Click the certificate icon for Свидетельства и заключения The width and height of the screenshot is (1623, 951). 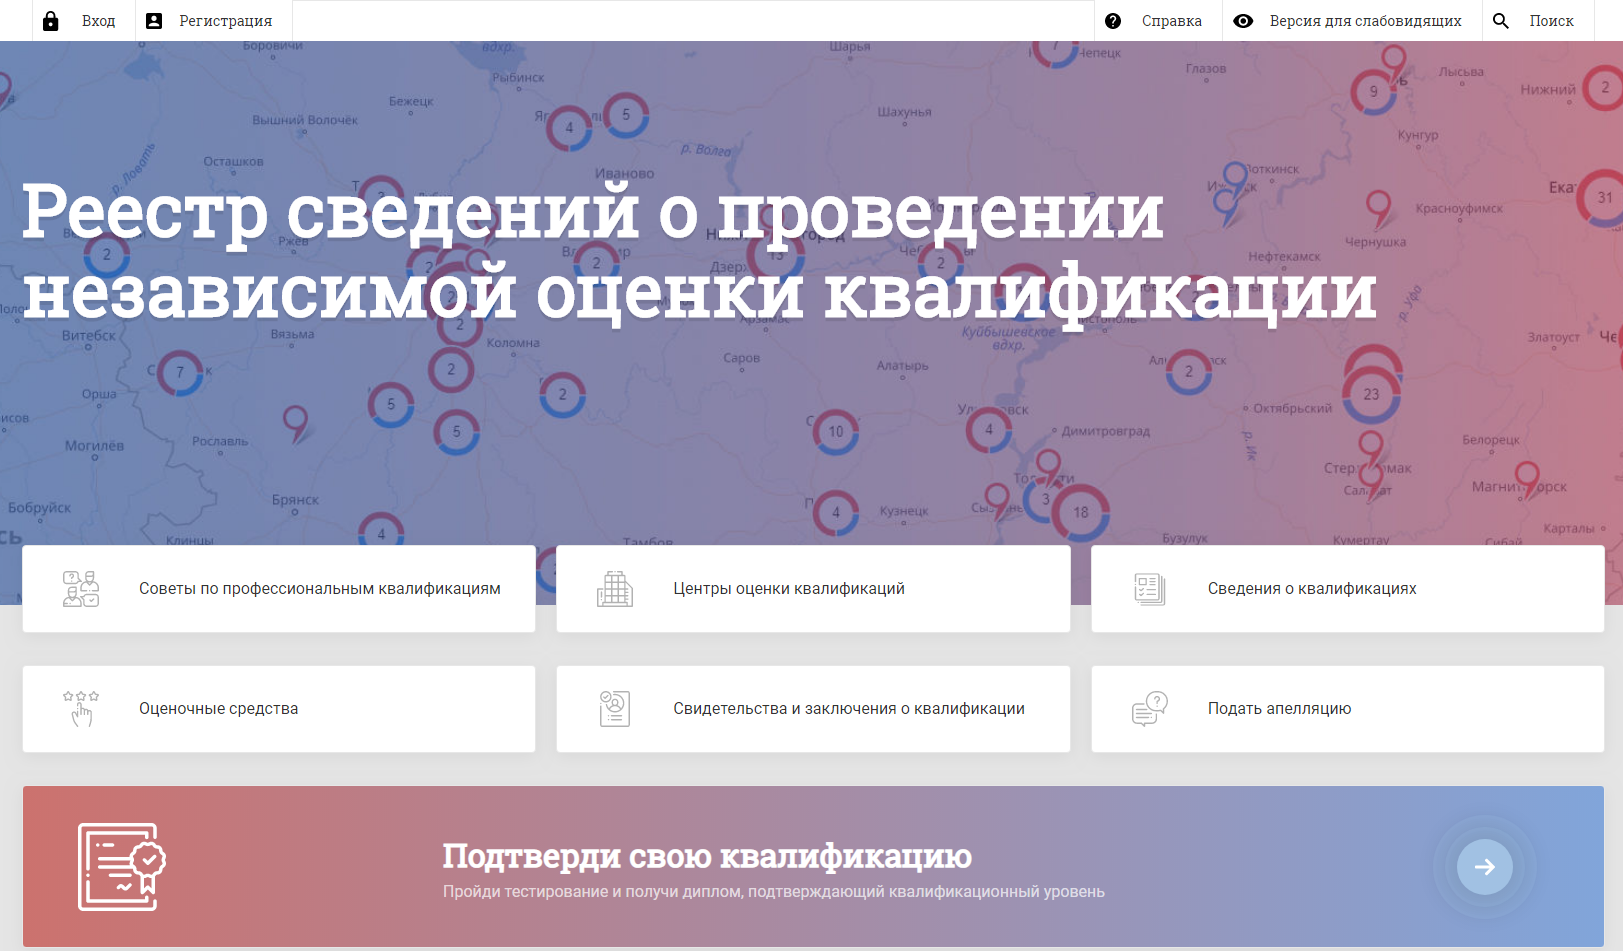(615, 708)
